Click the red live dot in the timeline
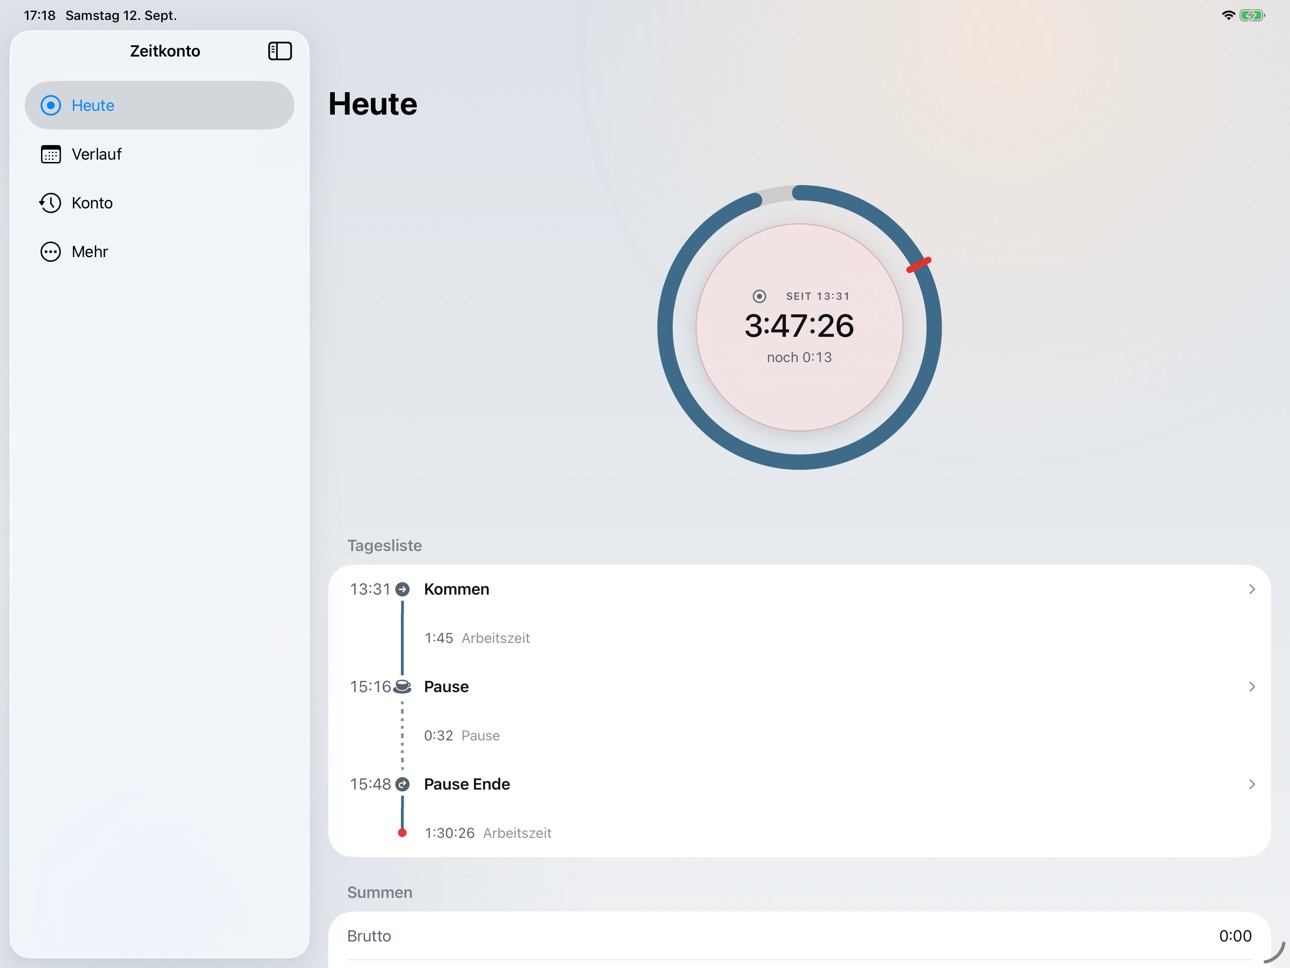Image resolution: width=1290 pixels, height=968 pixels. coord(402,833)
